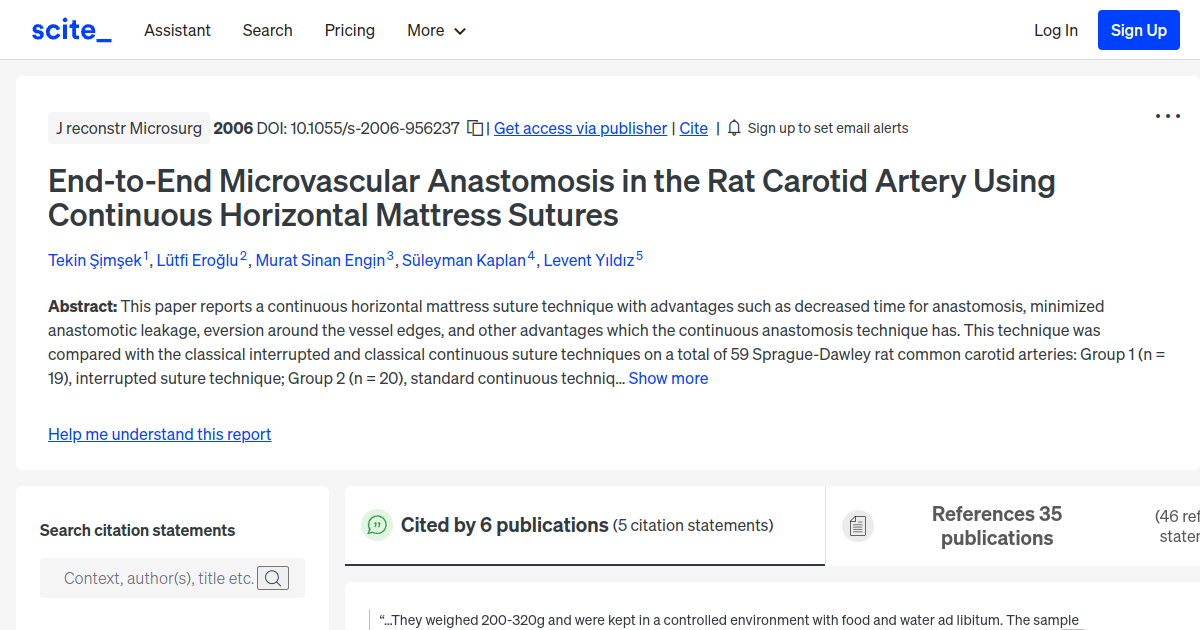
Task: Click the blue Sign Up button
Action: tap(1138, 29)
